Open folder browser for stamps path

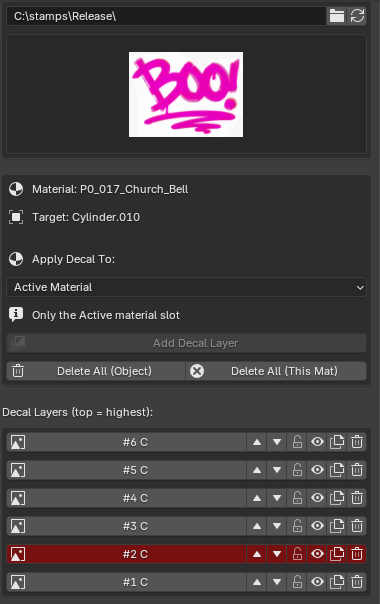click(336, 16)
